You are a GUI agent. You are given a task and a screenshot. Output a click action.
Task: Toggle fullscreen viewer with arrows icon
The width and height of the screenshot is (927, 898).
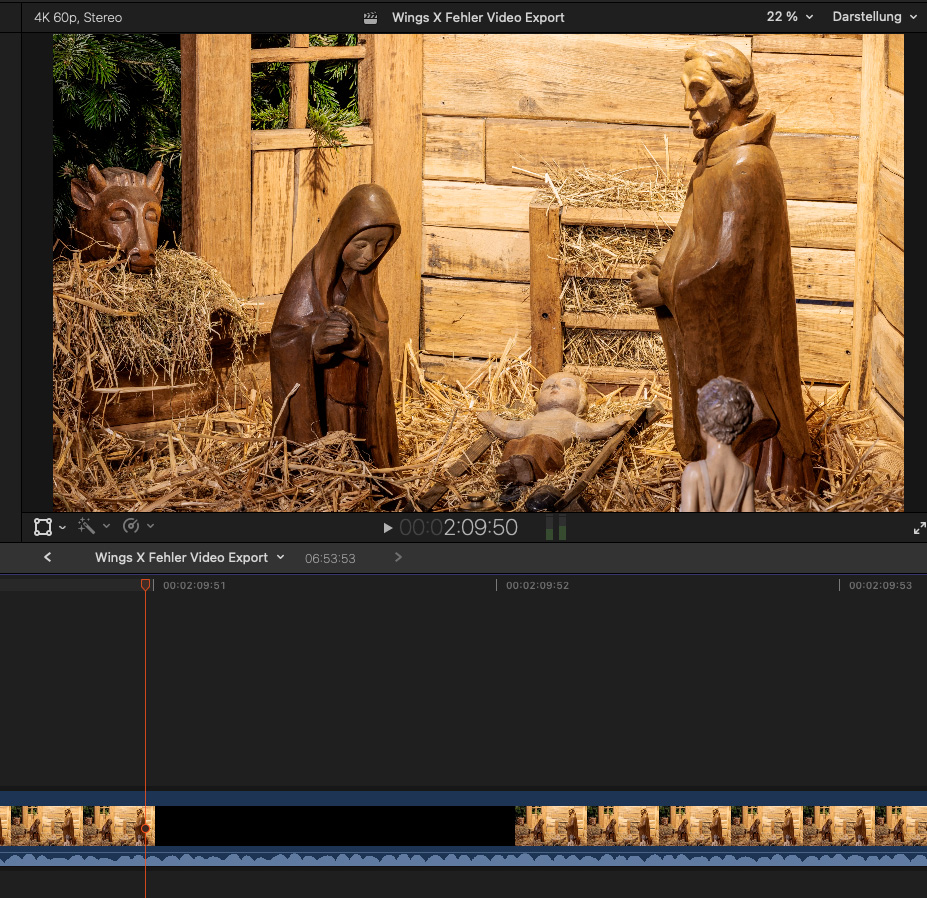[x=919, y=528]
